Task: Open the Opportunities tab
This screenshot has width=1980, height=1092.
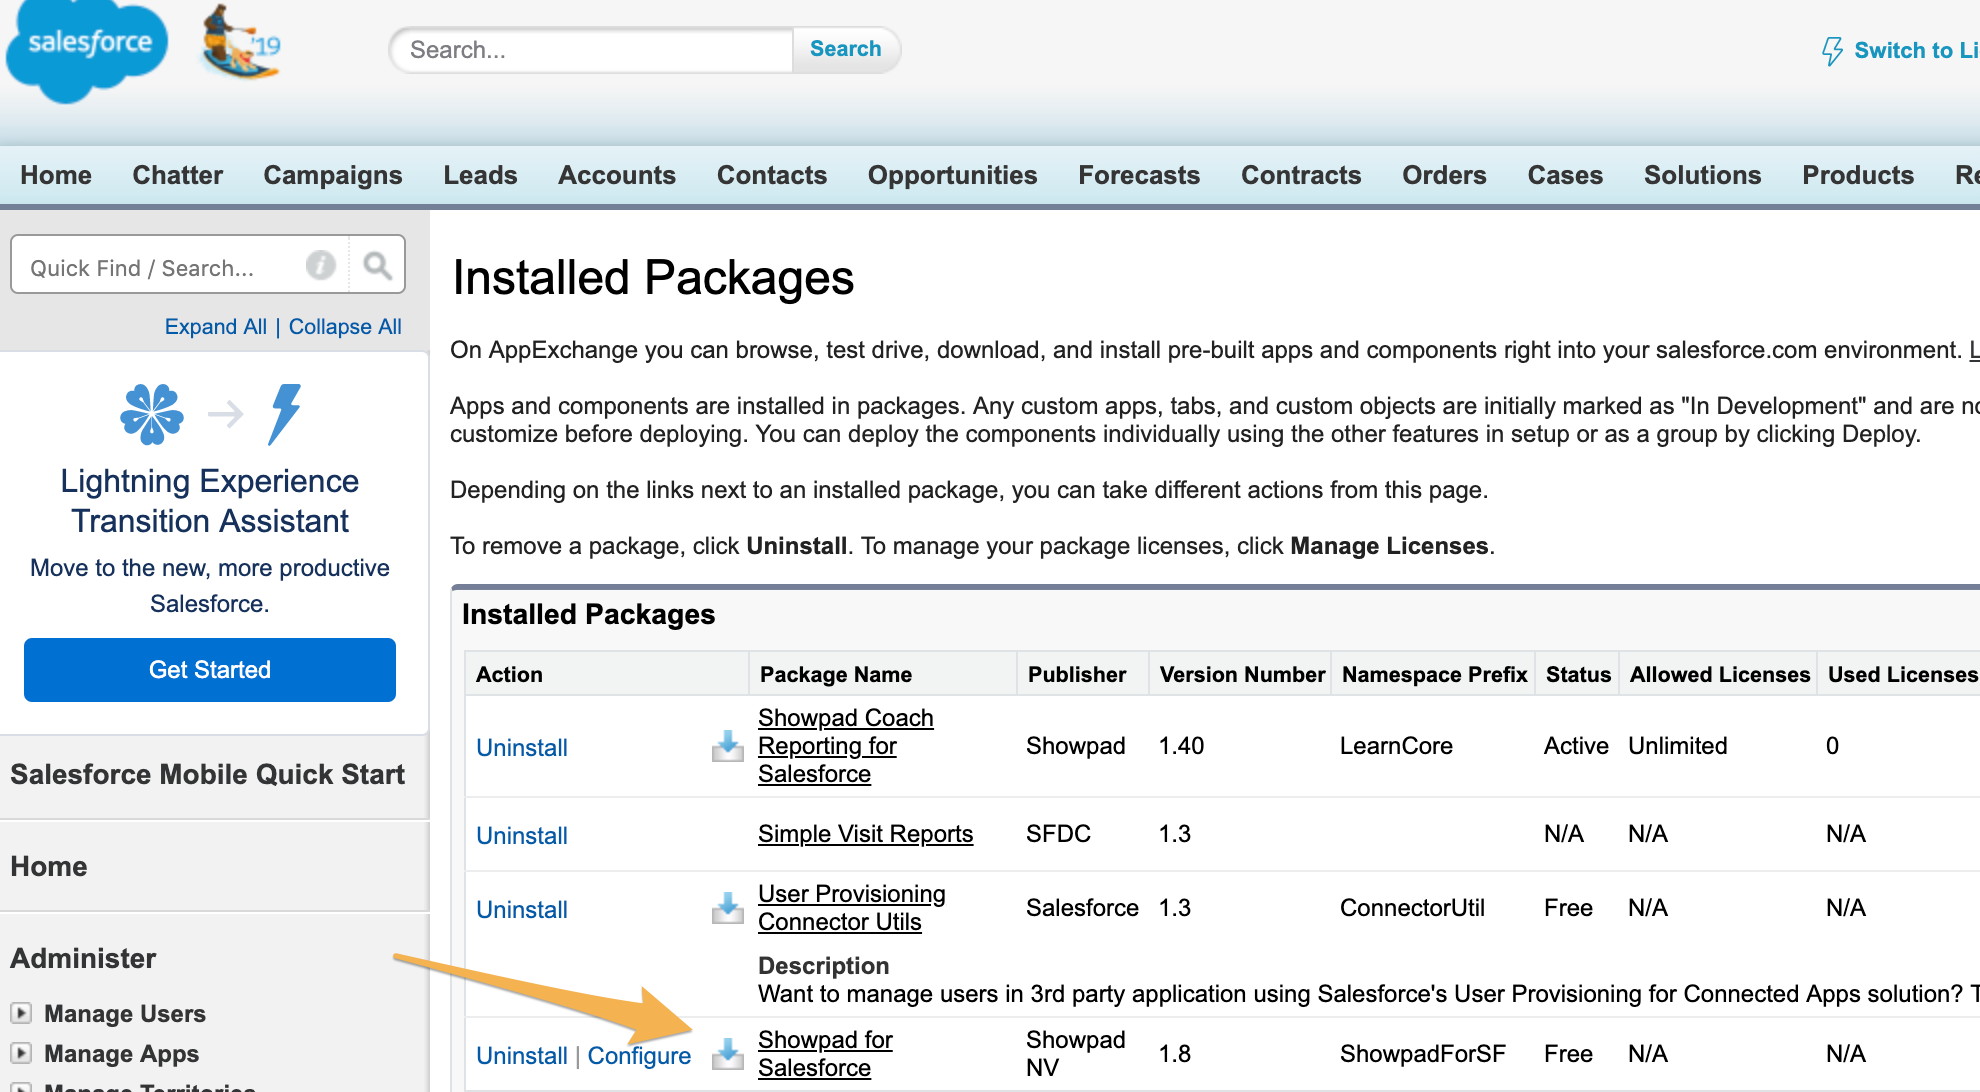Action: point(952,175)
